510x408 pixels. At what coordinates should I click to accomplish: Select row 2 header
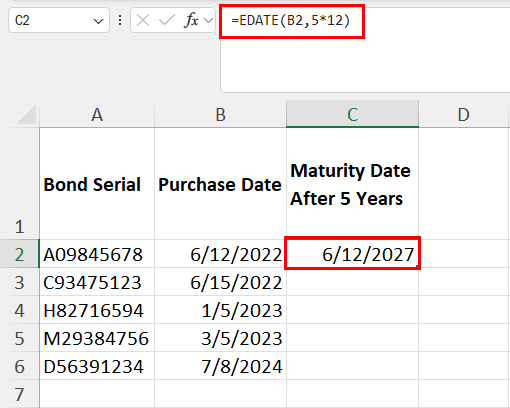(x=19, y=254)
